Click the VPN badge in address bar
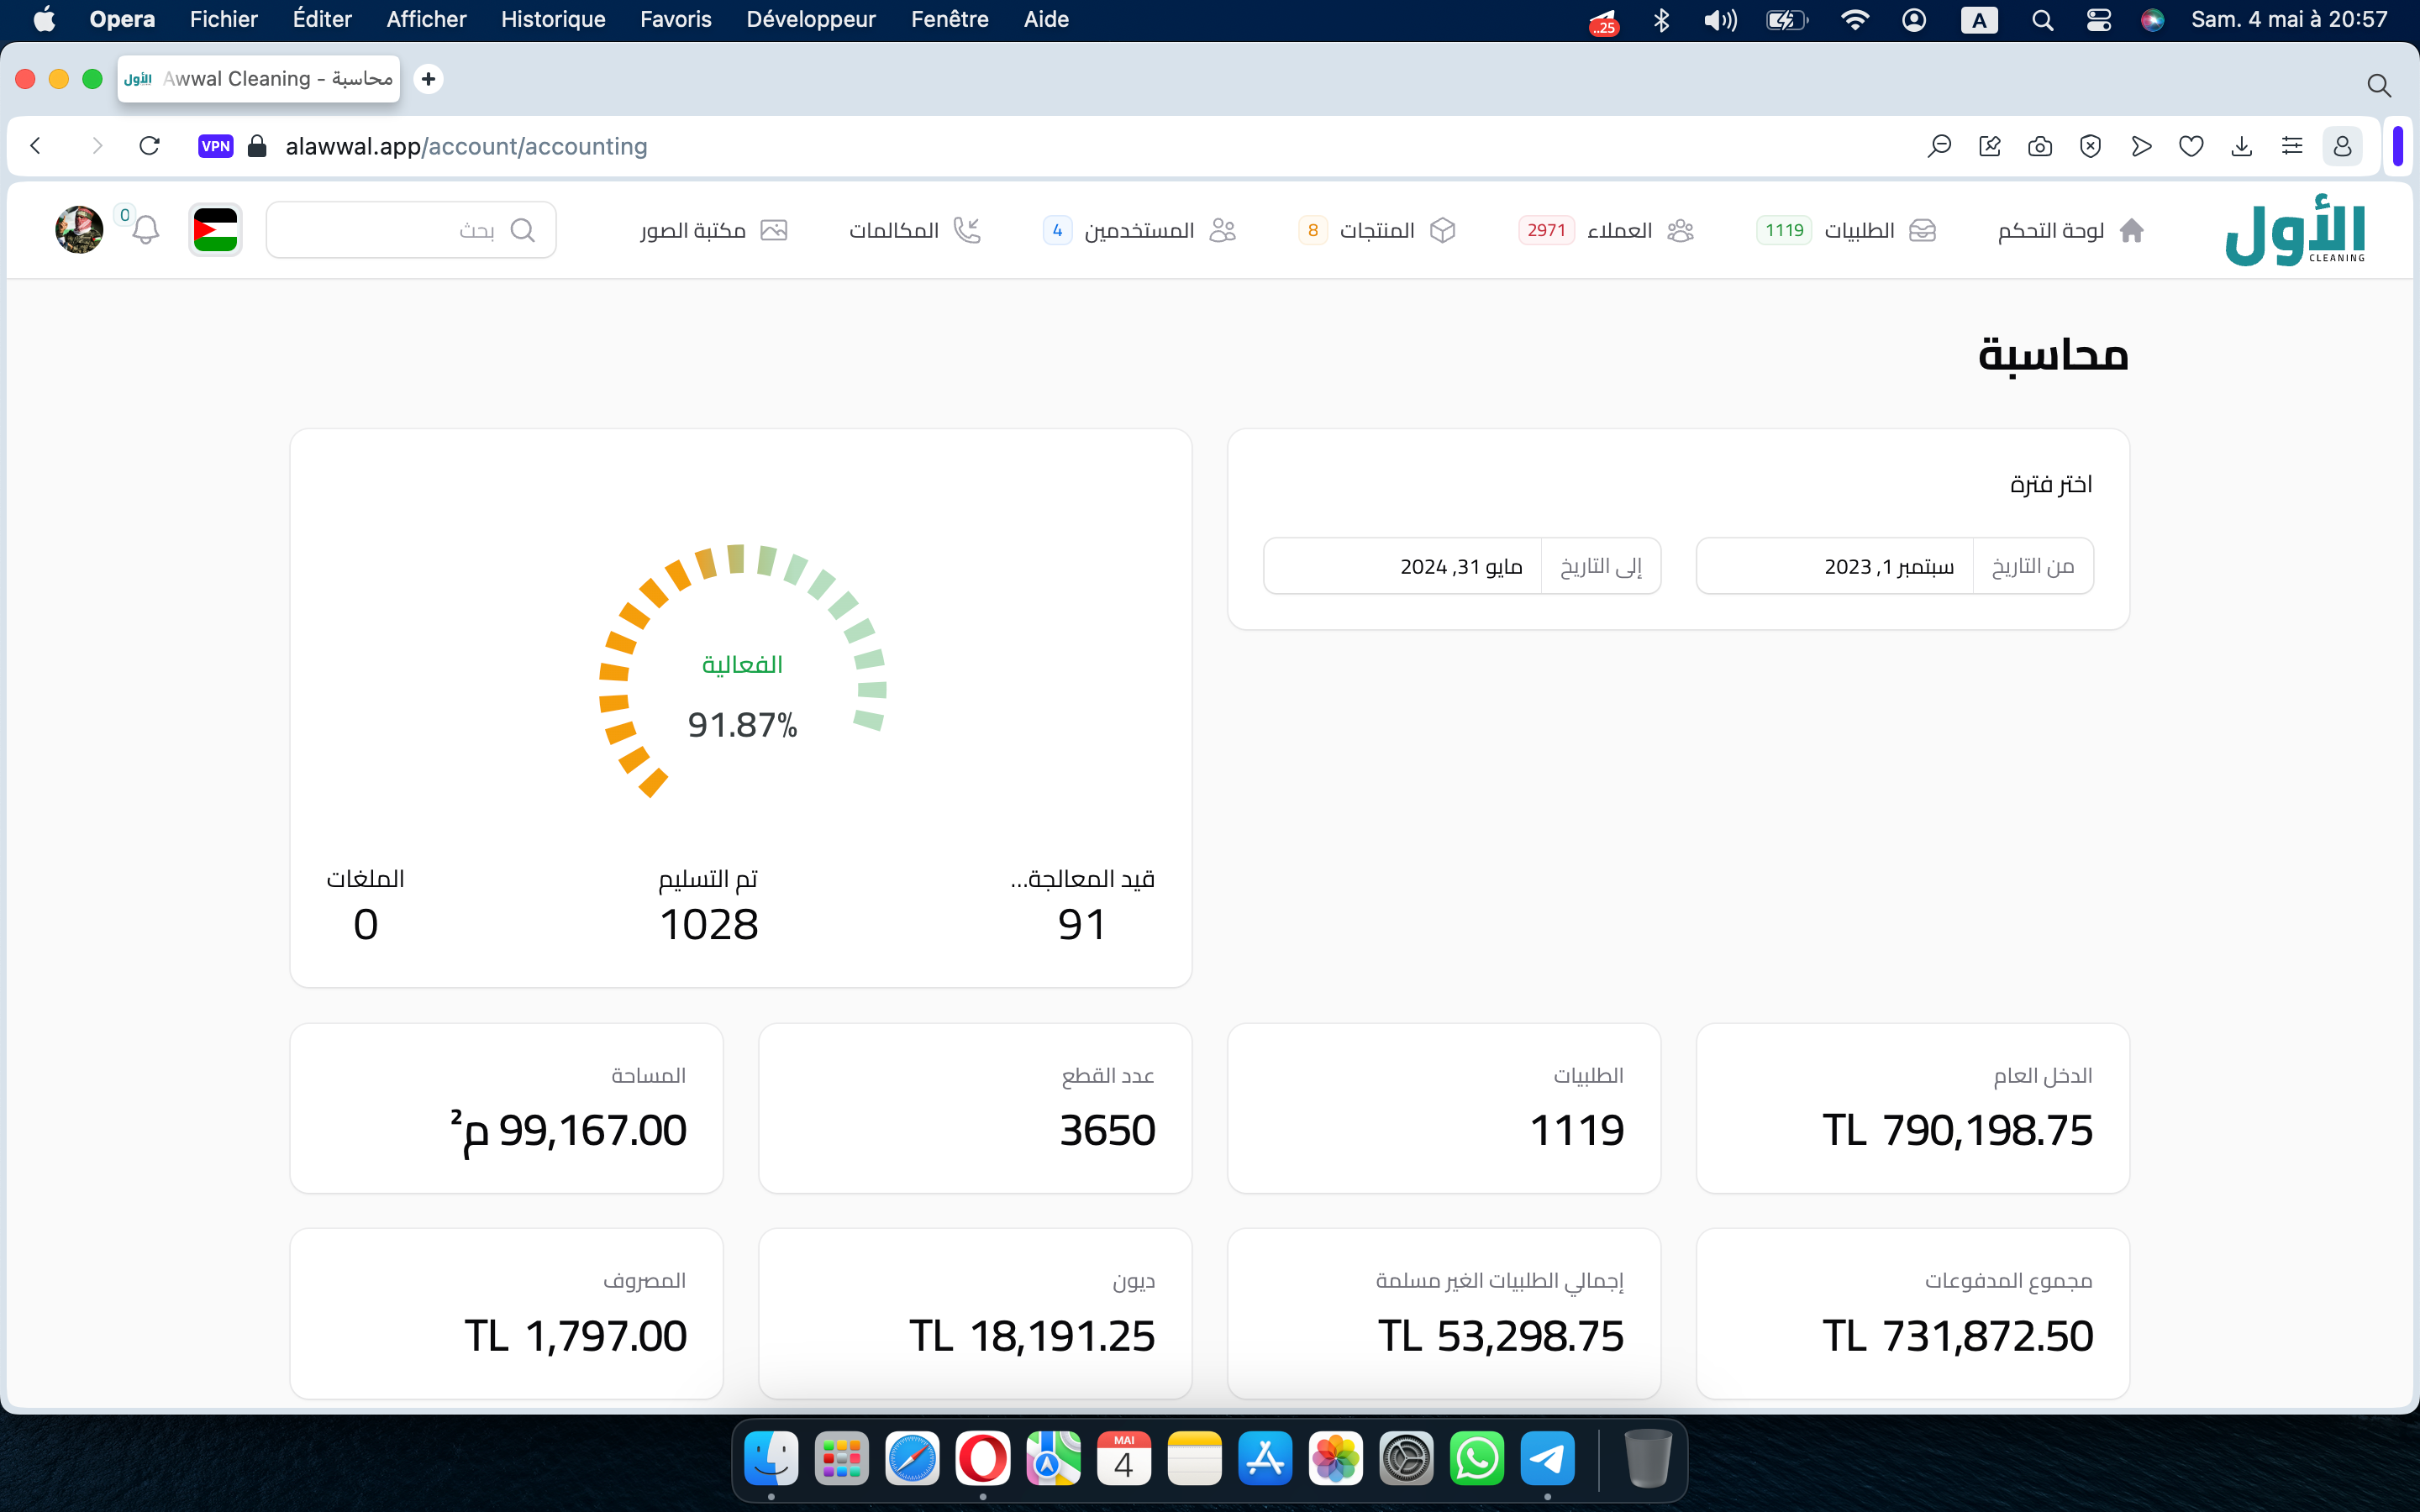 [x=215, y=146]
